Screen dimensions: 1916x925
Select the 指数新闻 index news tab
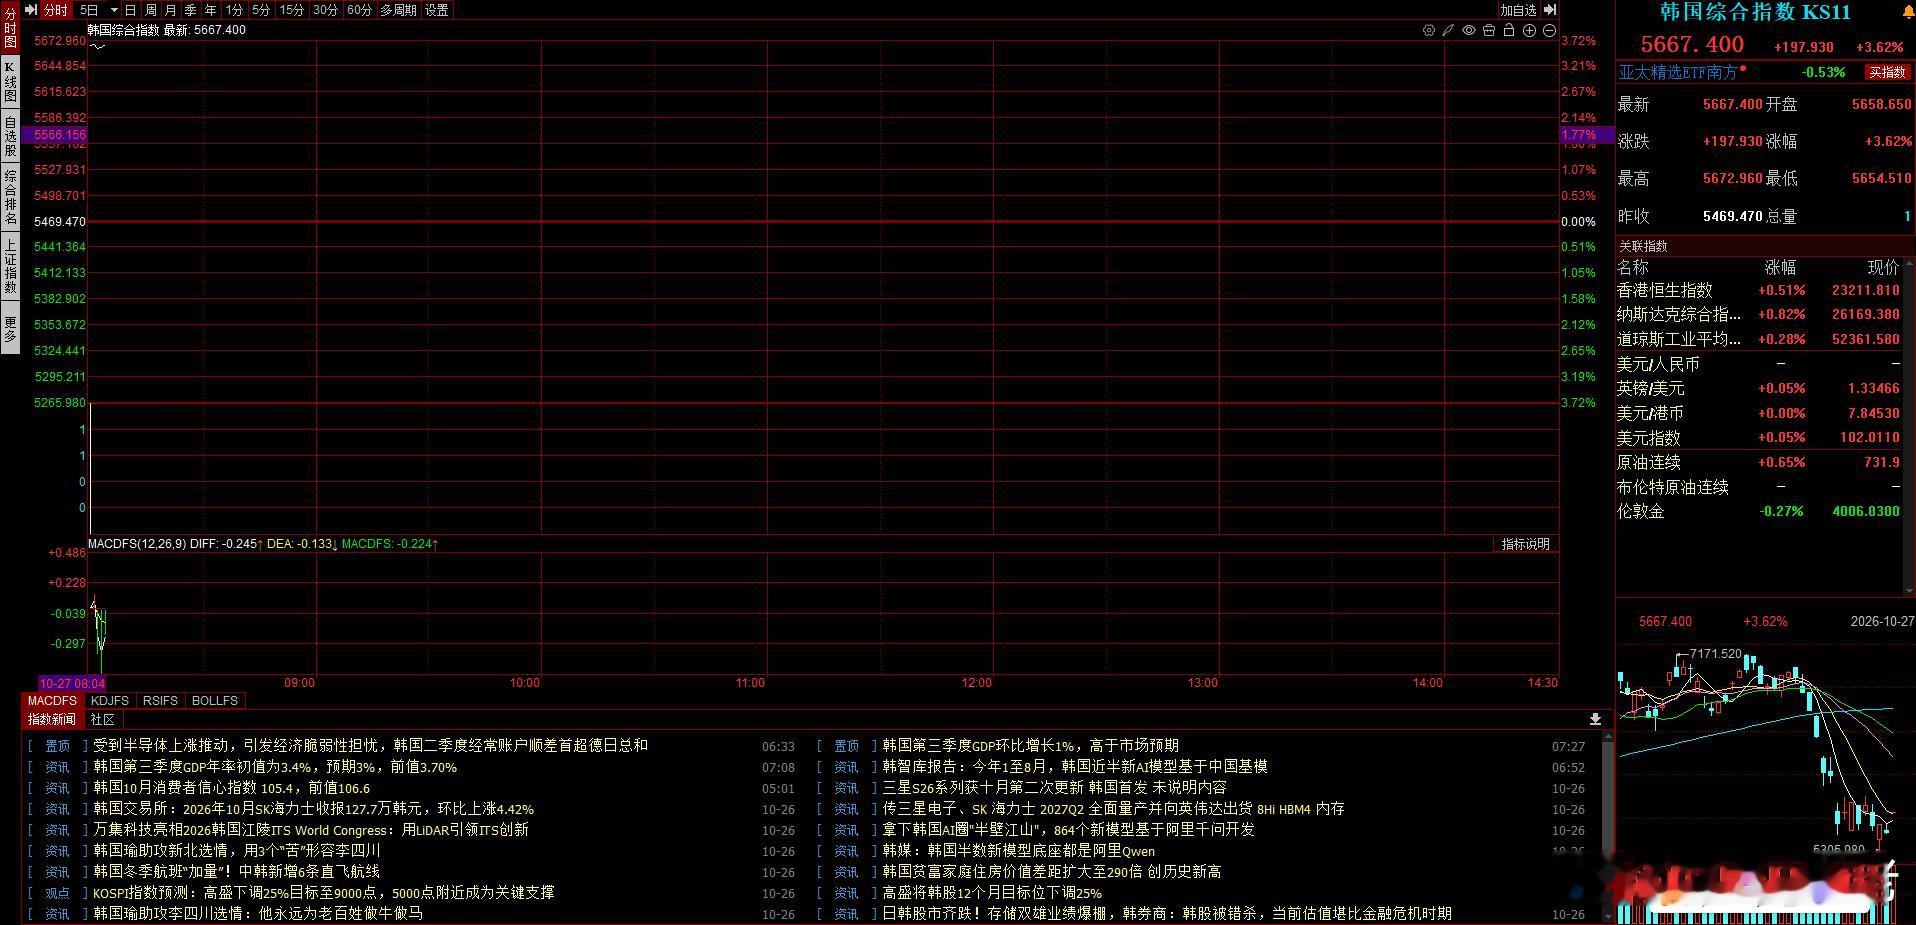[52, 720]
